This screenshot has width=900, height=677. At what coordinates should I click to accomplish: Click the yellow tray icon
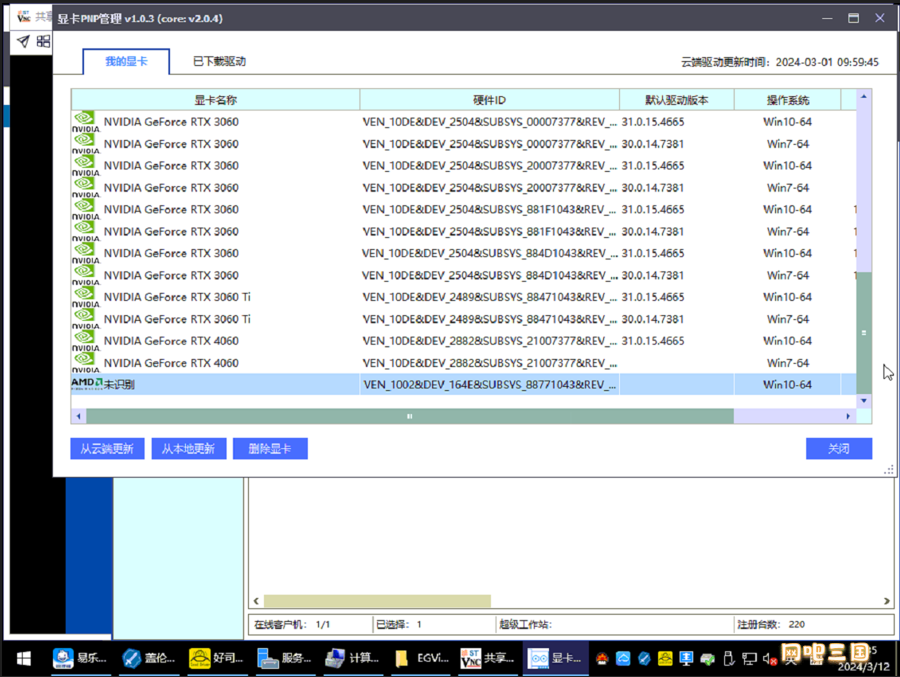(x=665, y=659)
